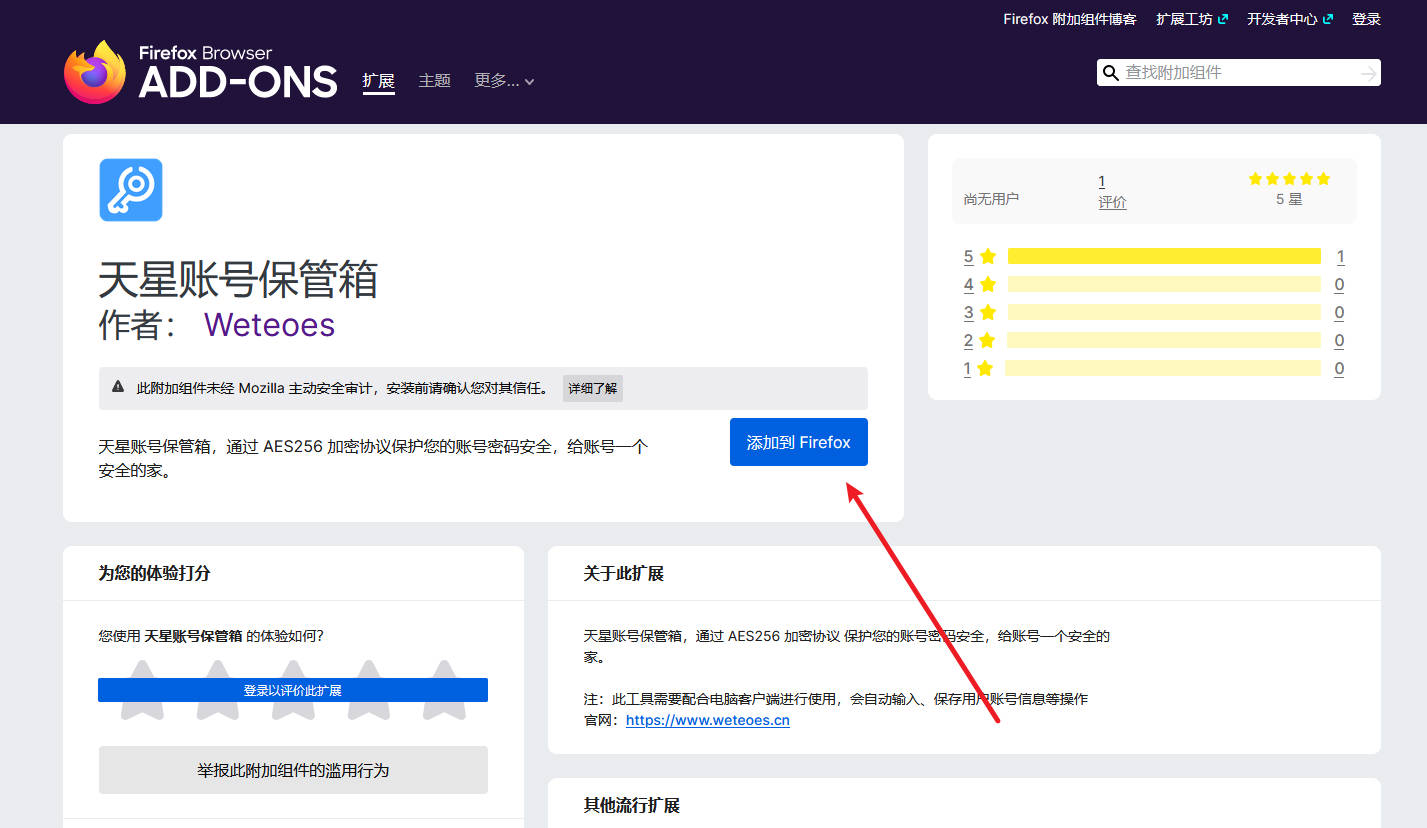The width and height of the screenshot is (1427, 828).
Task: Click the fifth grey rating star
Action: point(444,690)
